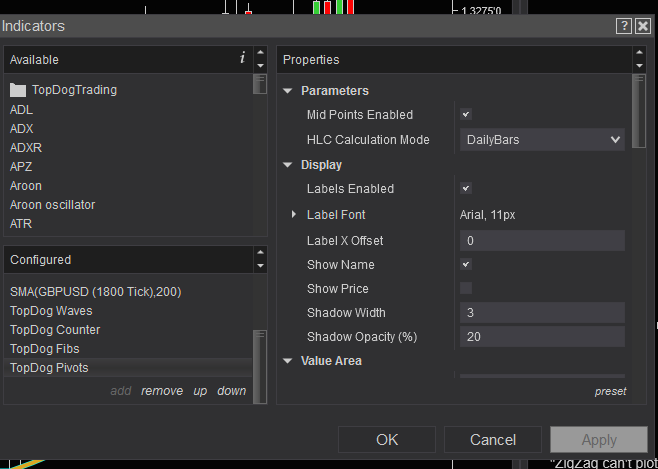Collapse the Value Area section
Image resolution: width=658 pixels, height=469 pixels.
[287, 361]
